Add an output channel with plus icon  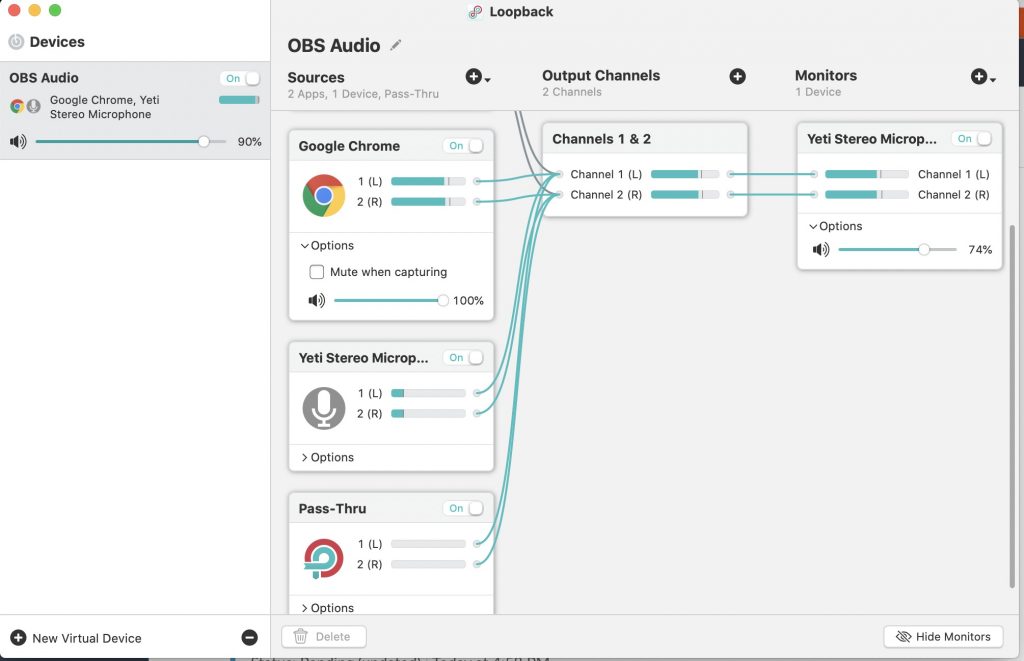(737, 76)
